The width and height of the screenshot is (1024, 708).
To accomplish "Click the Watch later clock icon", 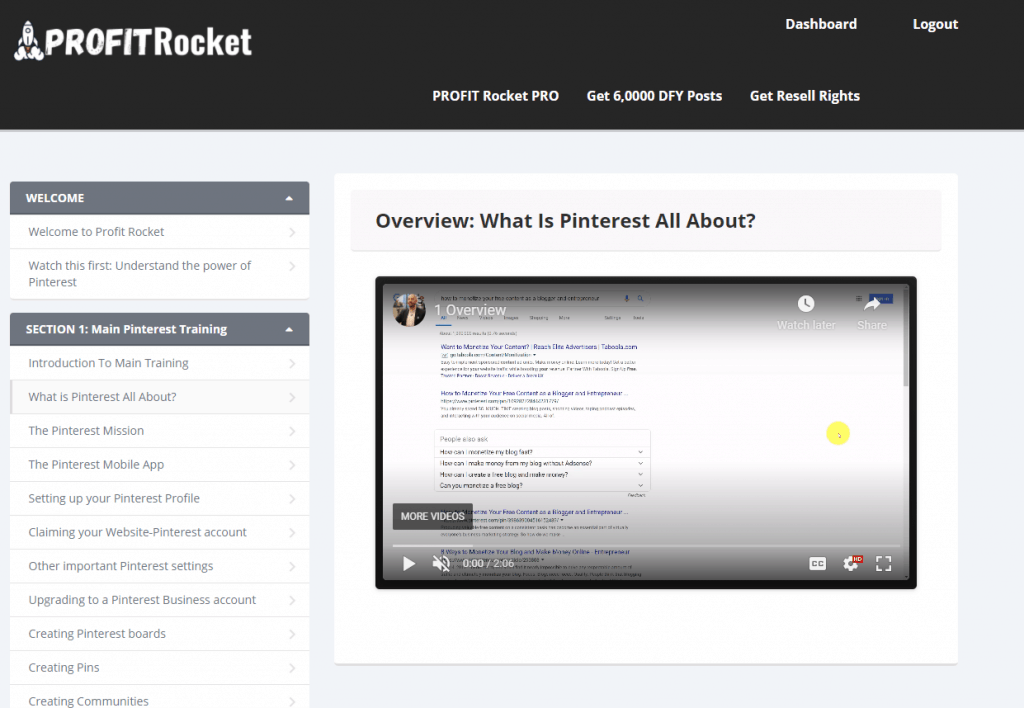I will (x=806, y=304).
